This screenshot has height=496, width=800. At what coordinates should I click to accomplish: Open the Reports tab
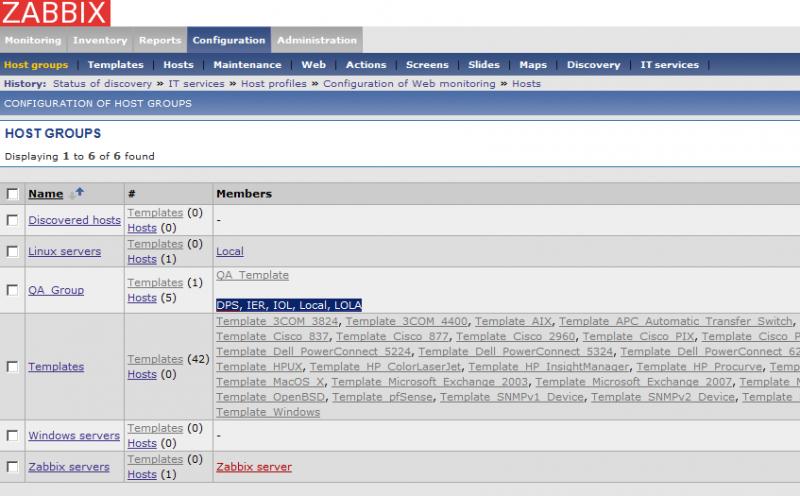pyautogui.click(x=160, y=40)
